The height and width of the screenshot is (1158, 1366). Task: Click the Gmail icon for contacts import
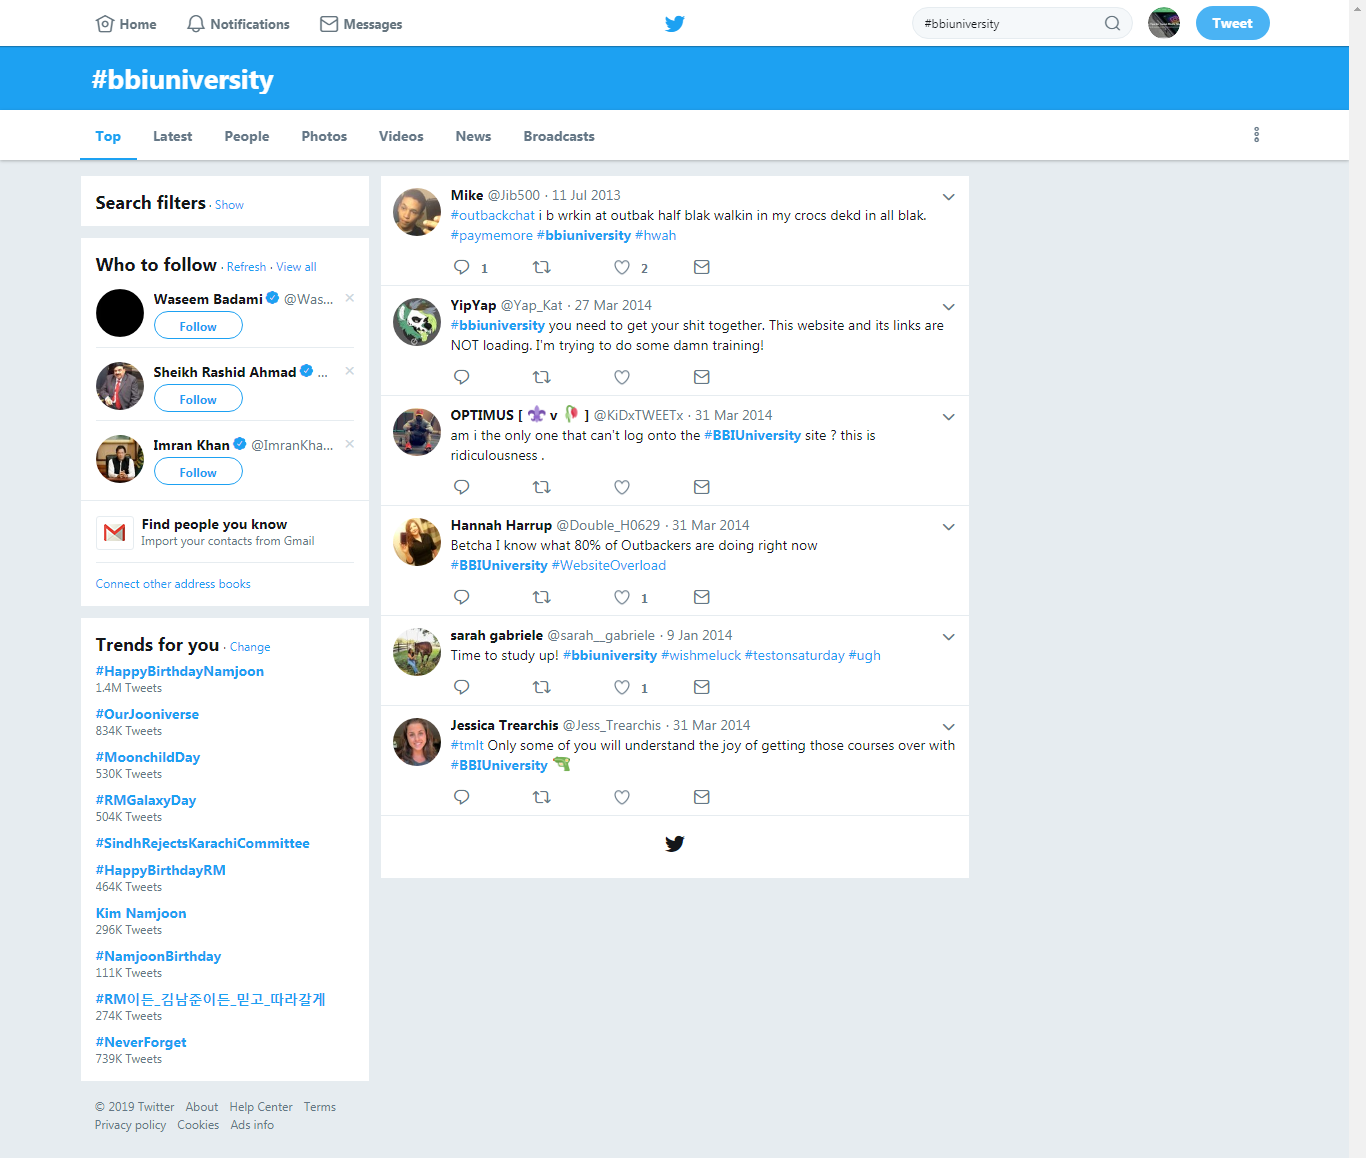(x=115, y=532)
